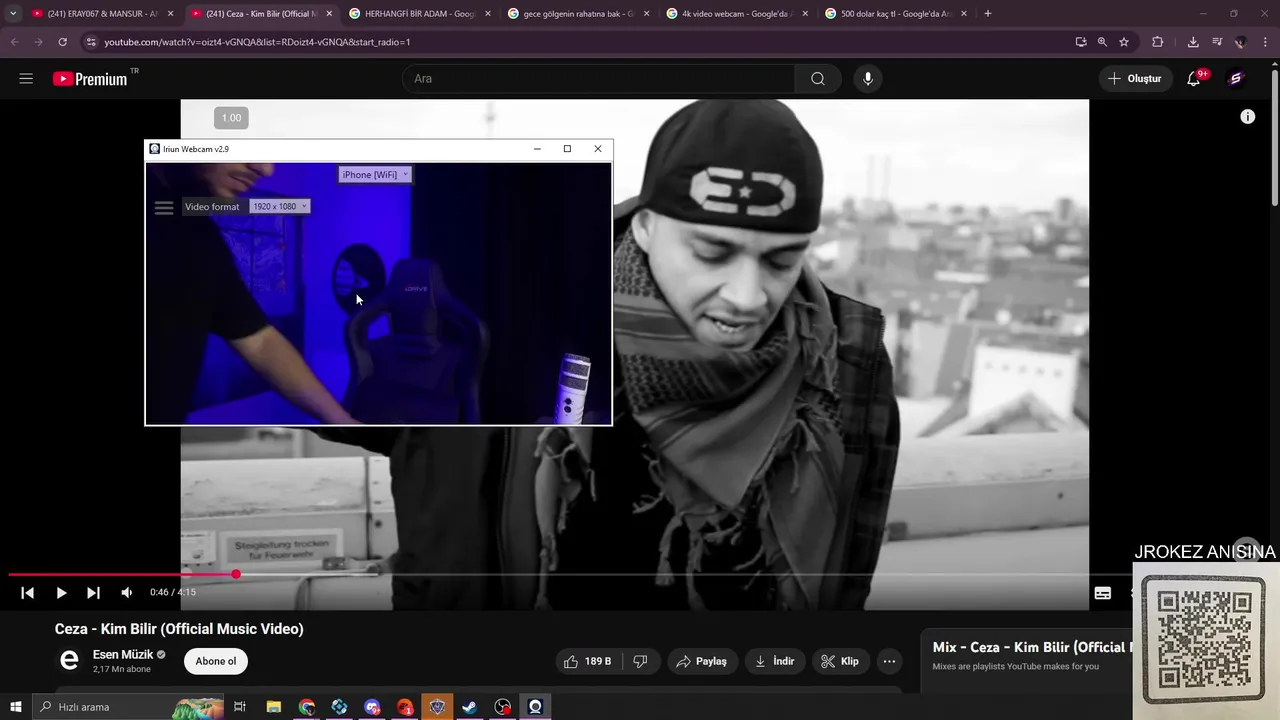Open a new browser tab

point(988,14)
